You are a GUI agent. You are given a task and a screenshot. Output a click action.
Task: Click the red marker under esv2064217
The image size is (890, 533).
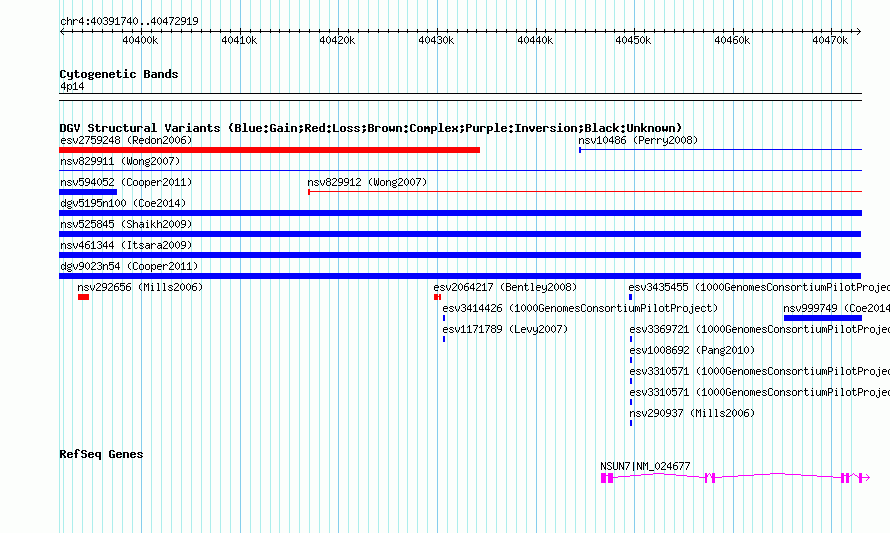437,297
